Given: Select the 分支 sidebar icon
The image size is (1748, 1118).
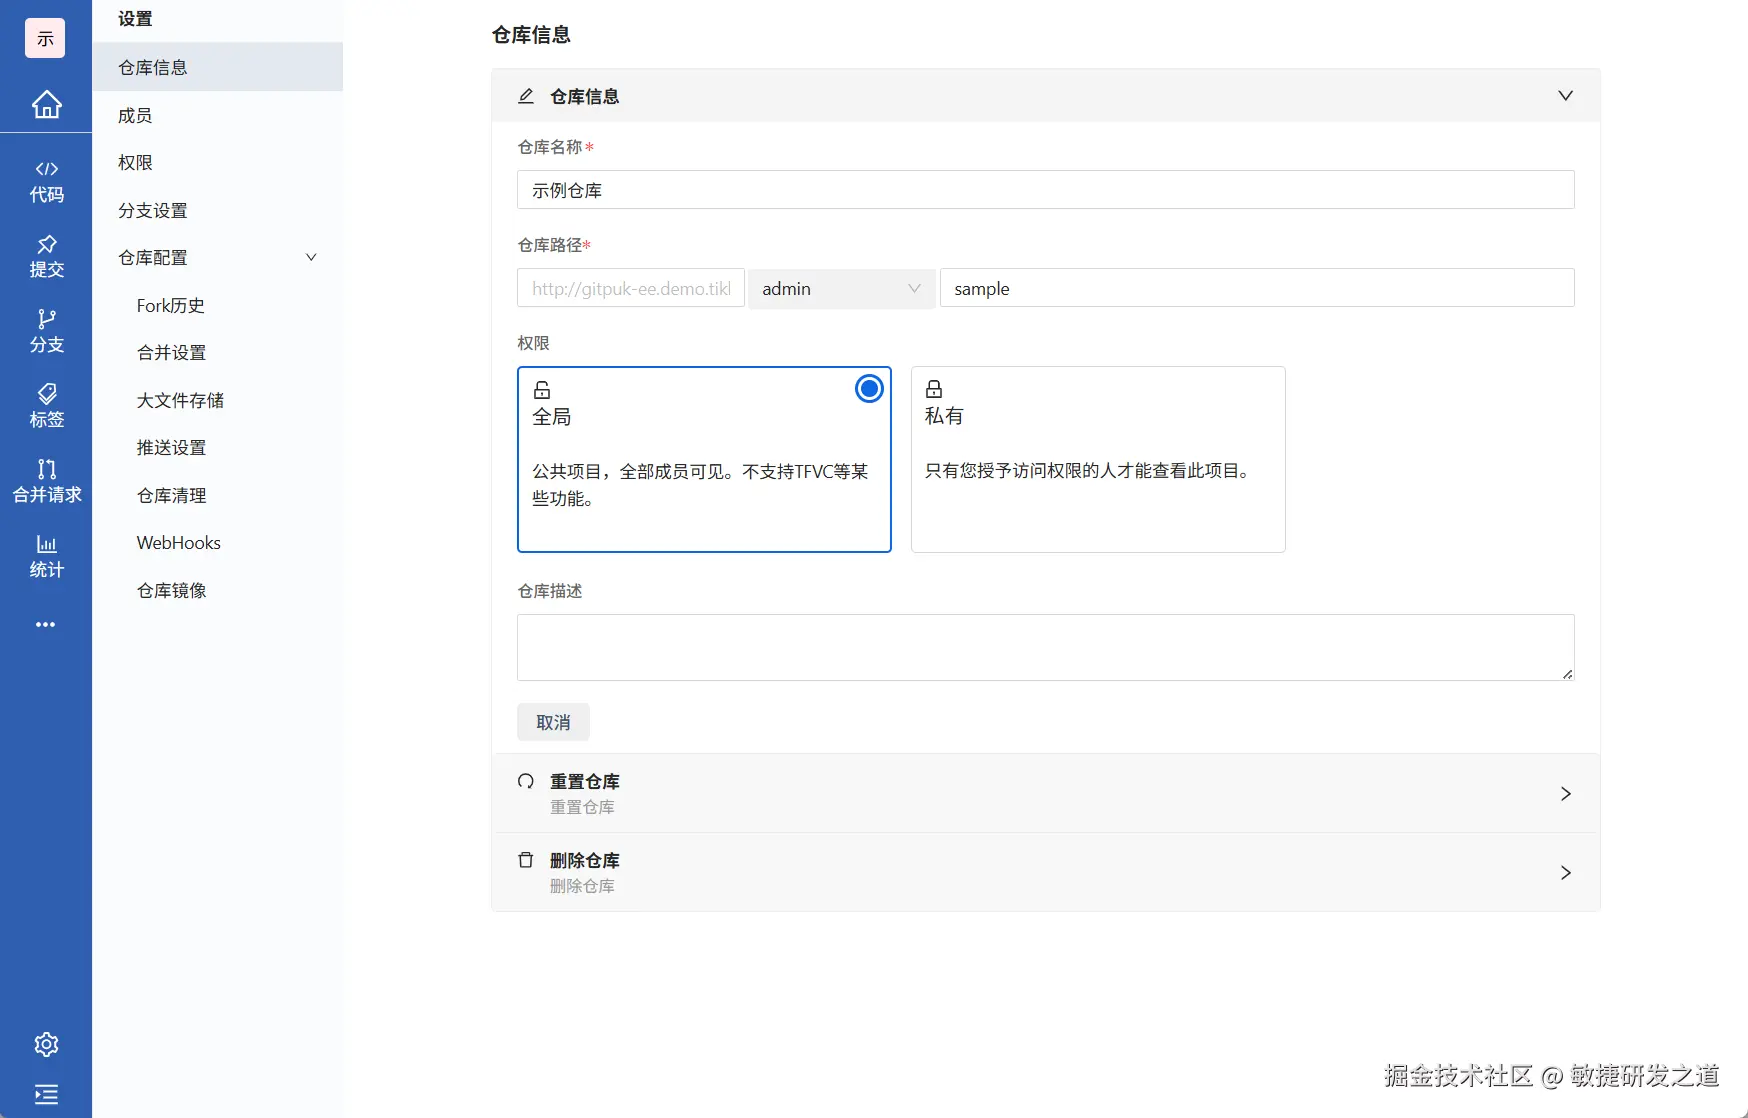Looking at the screenshot, I should [x=46, y=331].
